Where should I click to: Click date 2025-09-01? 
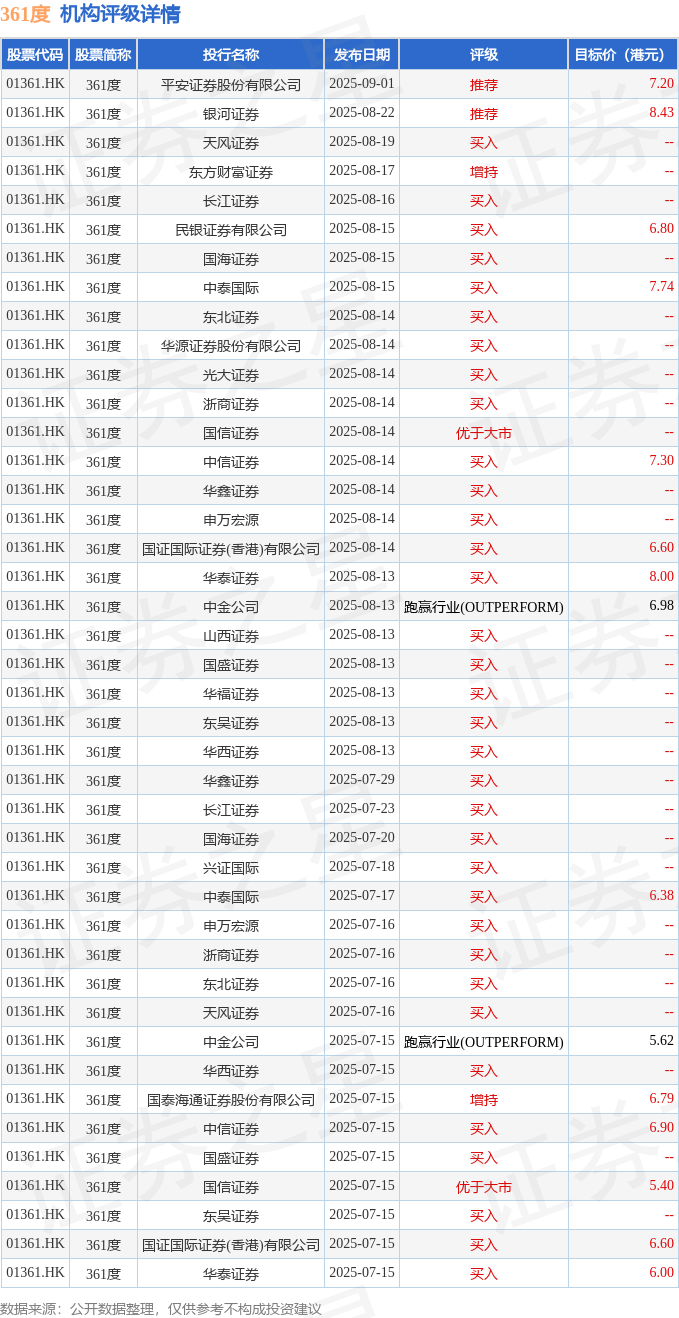click(x=362, y=84)
